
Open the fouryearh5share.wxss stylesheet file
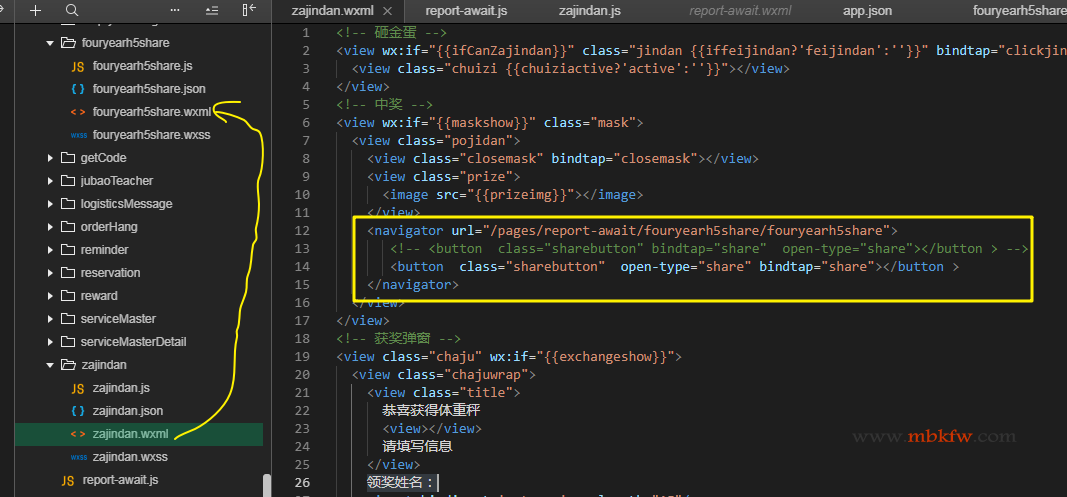pyautogui.click(x=150, y=135)
